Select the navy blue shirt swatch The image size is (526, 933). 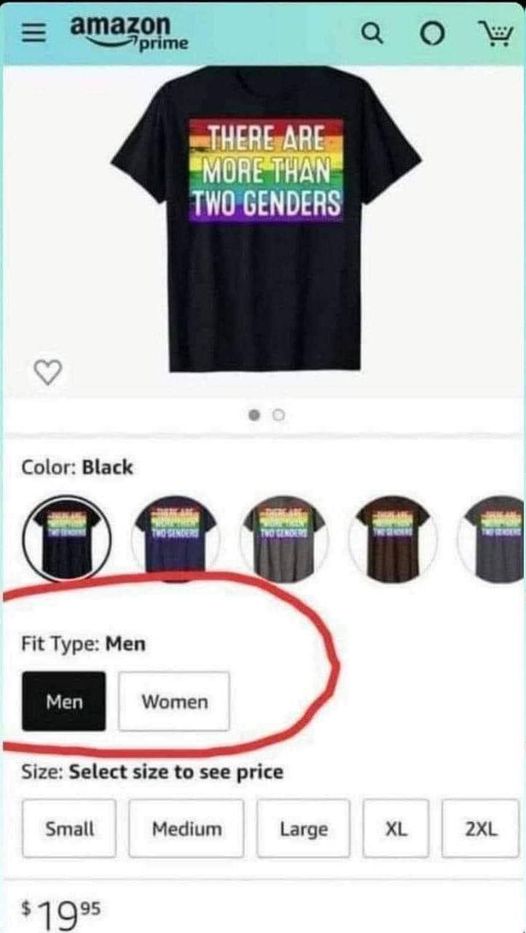click(176, 538)
